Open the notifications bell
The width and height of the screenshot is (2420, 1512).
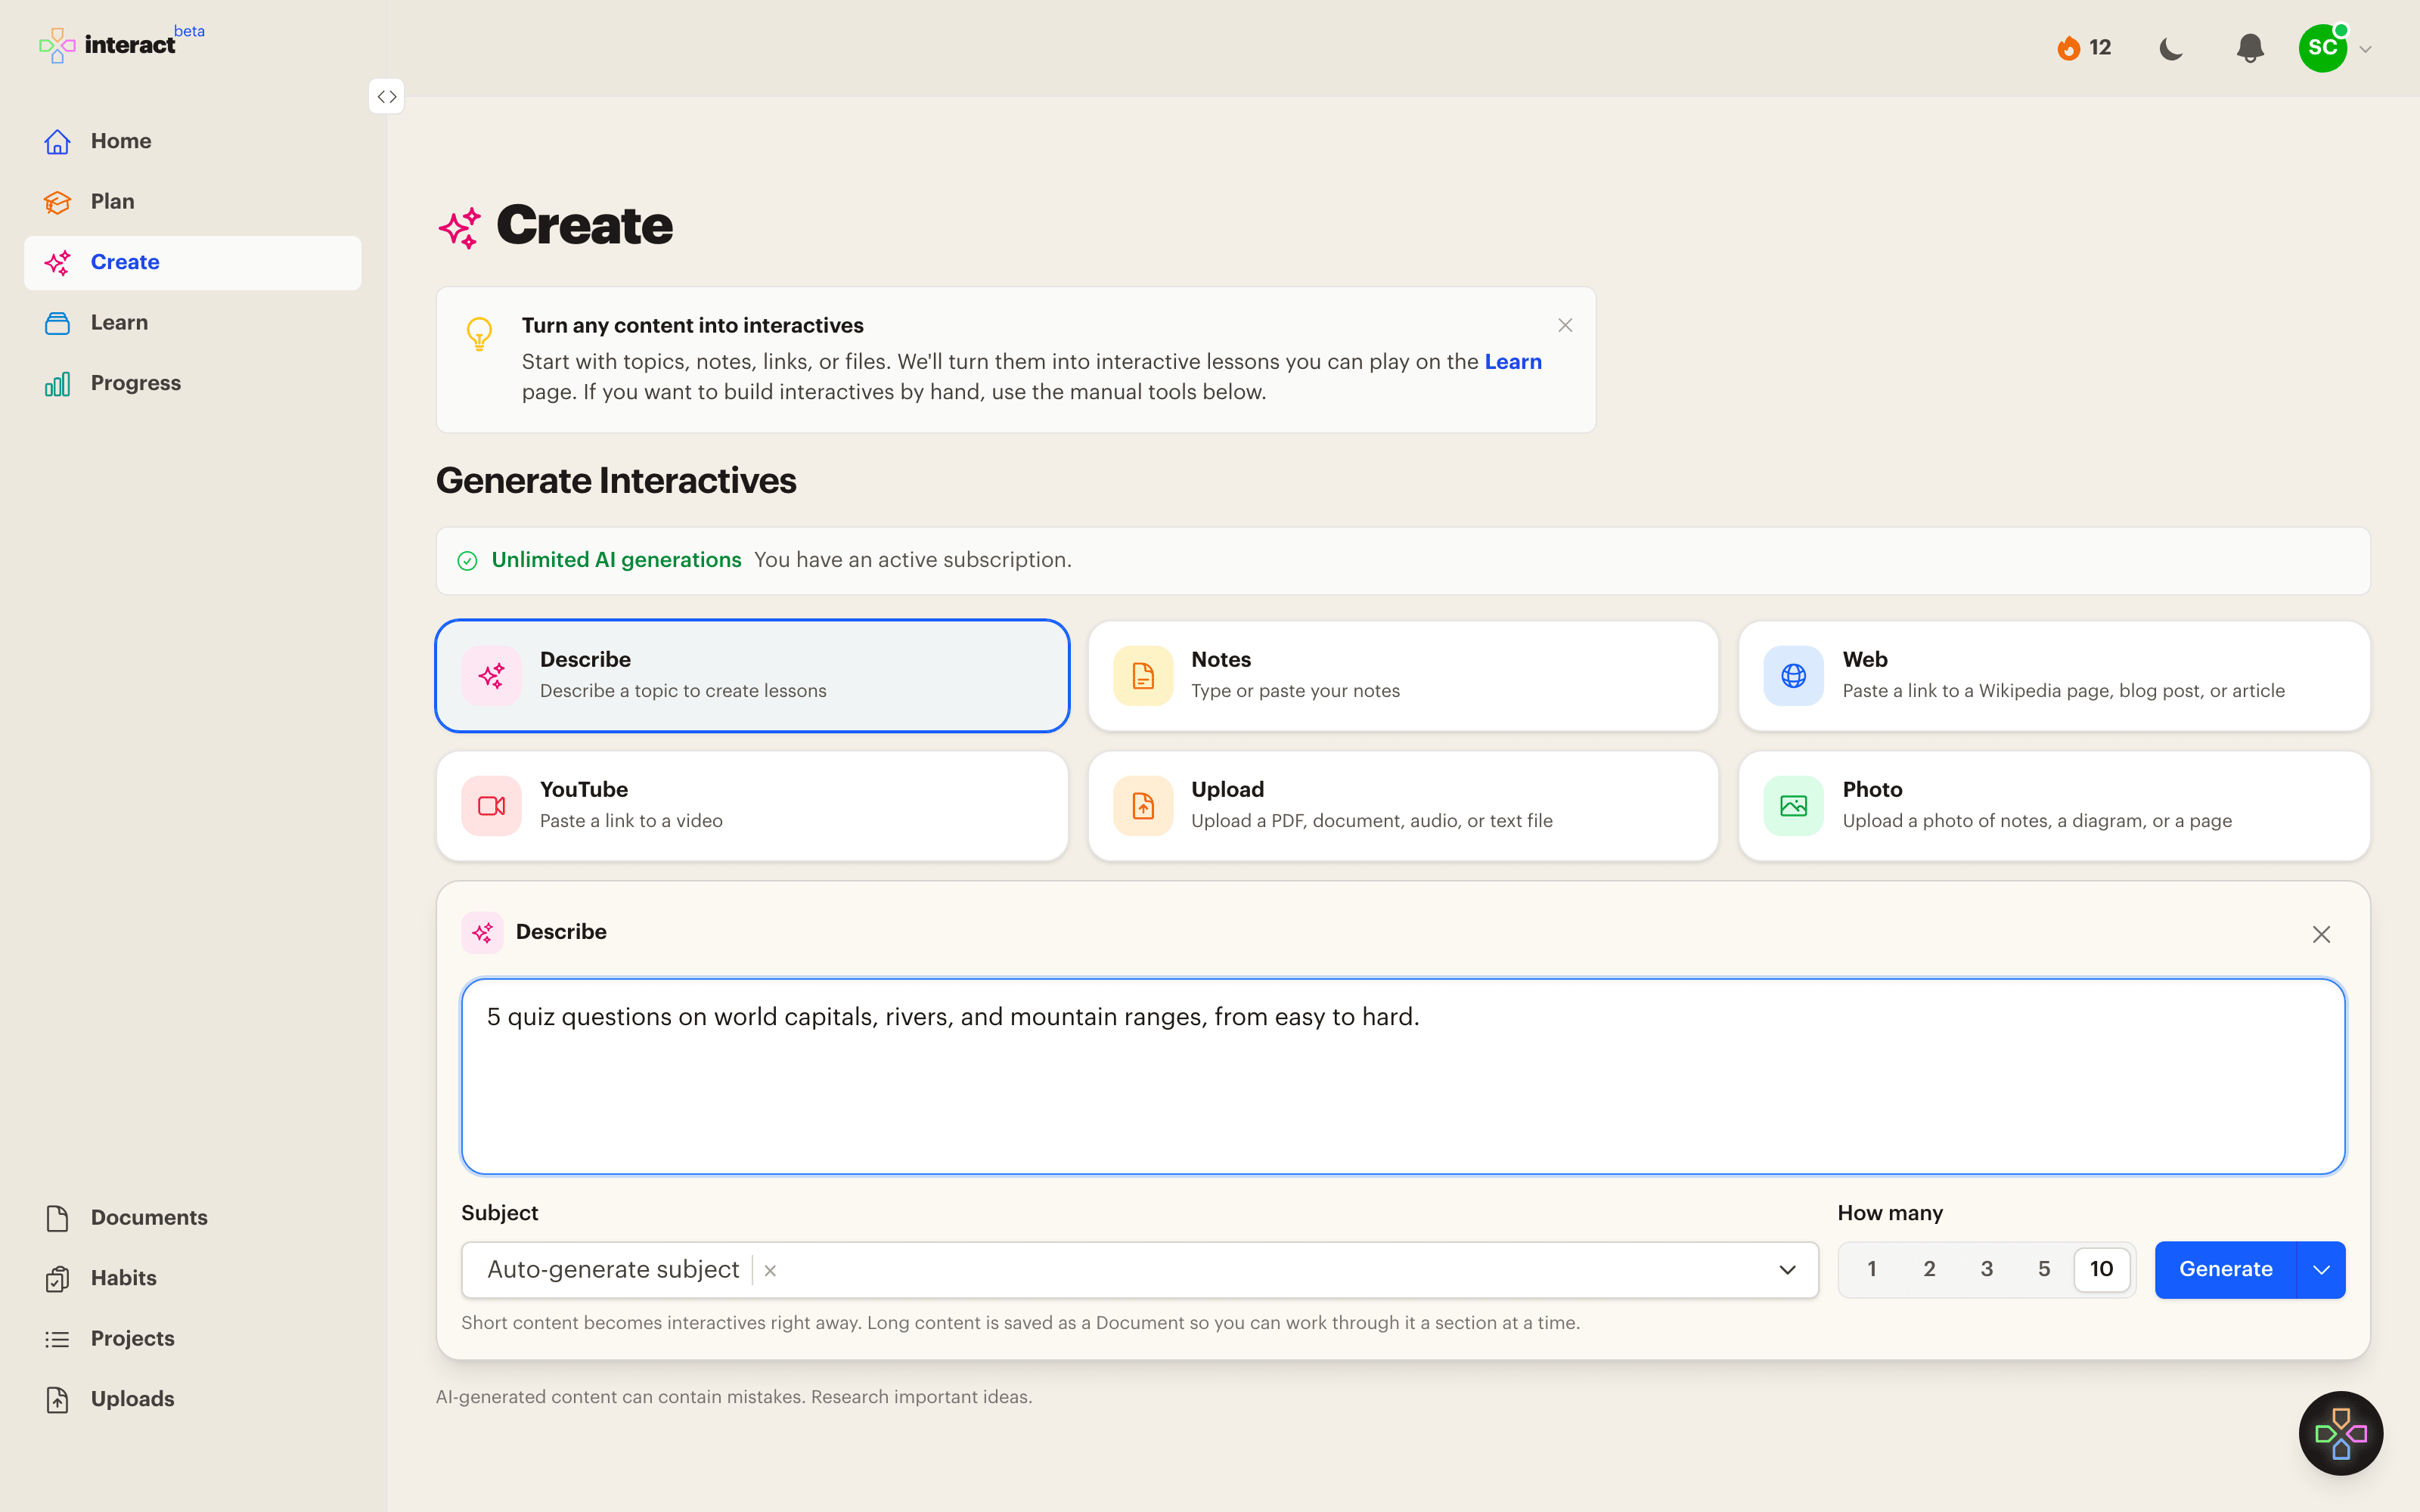(2250, 48)
